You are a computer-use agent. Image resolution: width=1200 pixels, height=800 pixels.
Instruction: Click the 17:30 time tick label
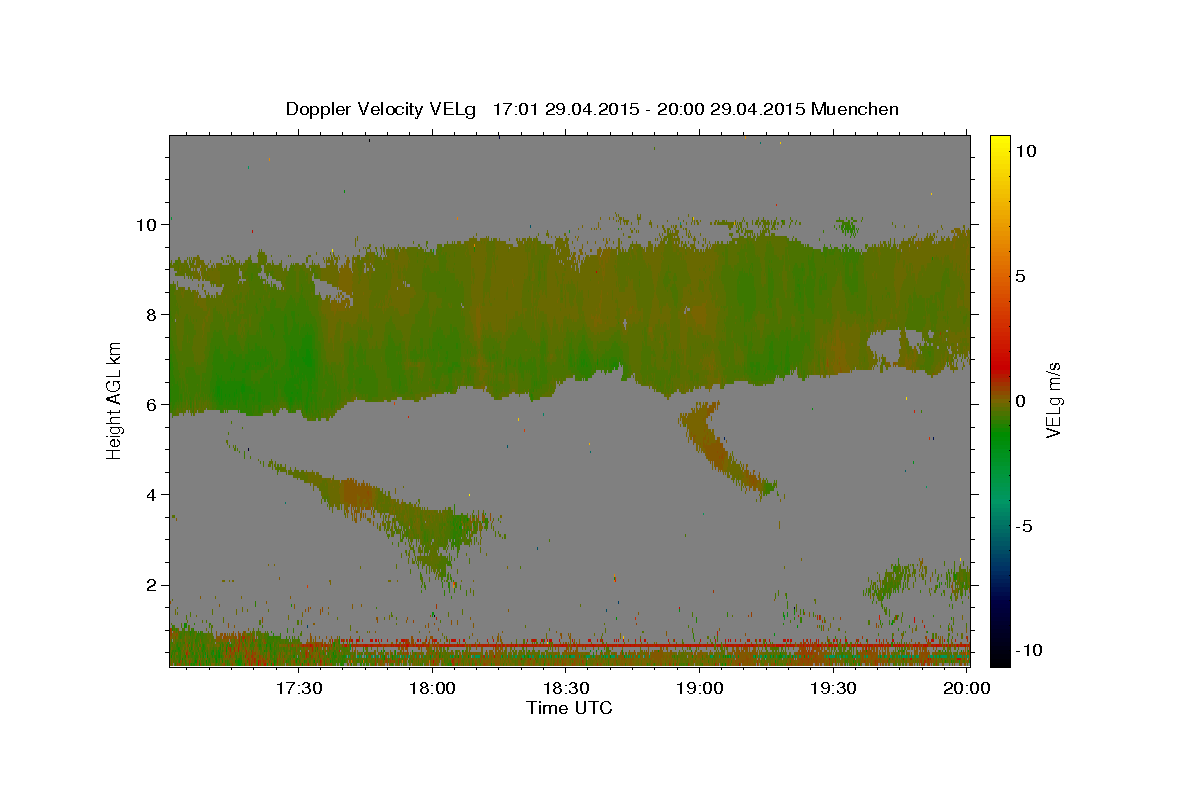299,688
